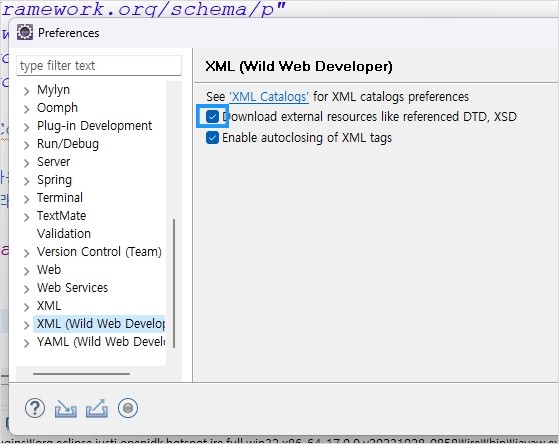The image size is (559, 444).
Task: Expand the Run/Debug node
Action: 26,145
